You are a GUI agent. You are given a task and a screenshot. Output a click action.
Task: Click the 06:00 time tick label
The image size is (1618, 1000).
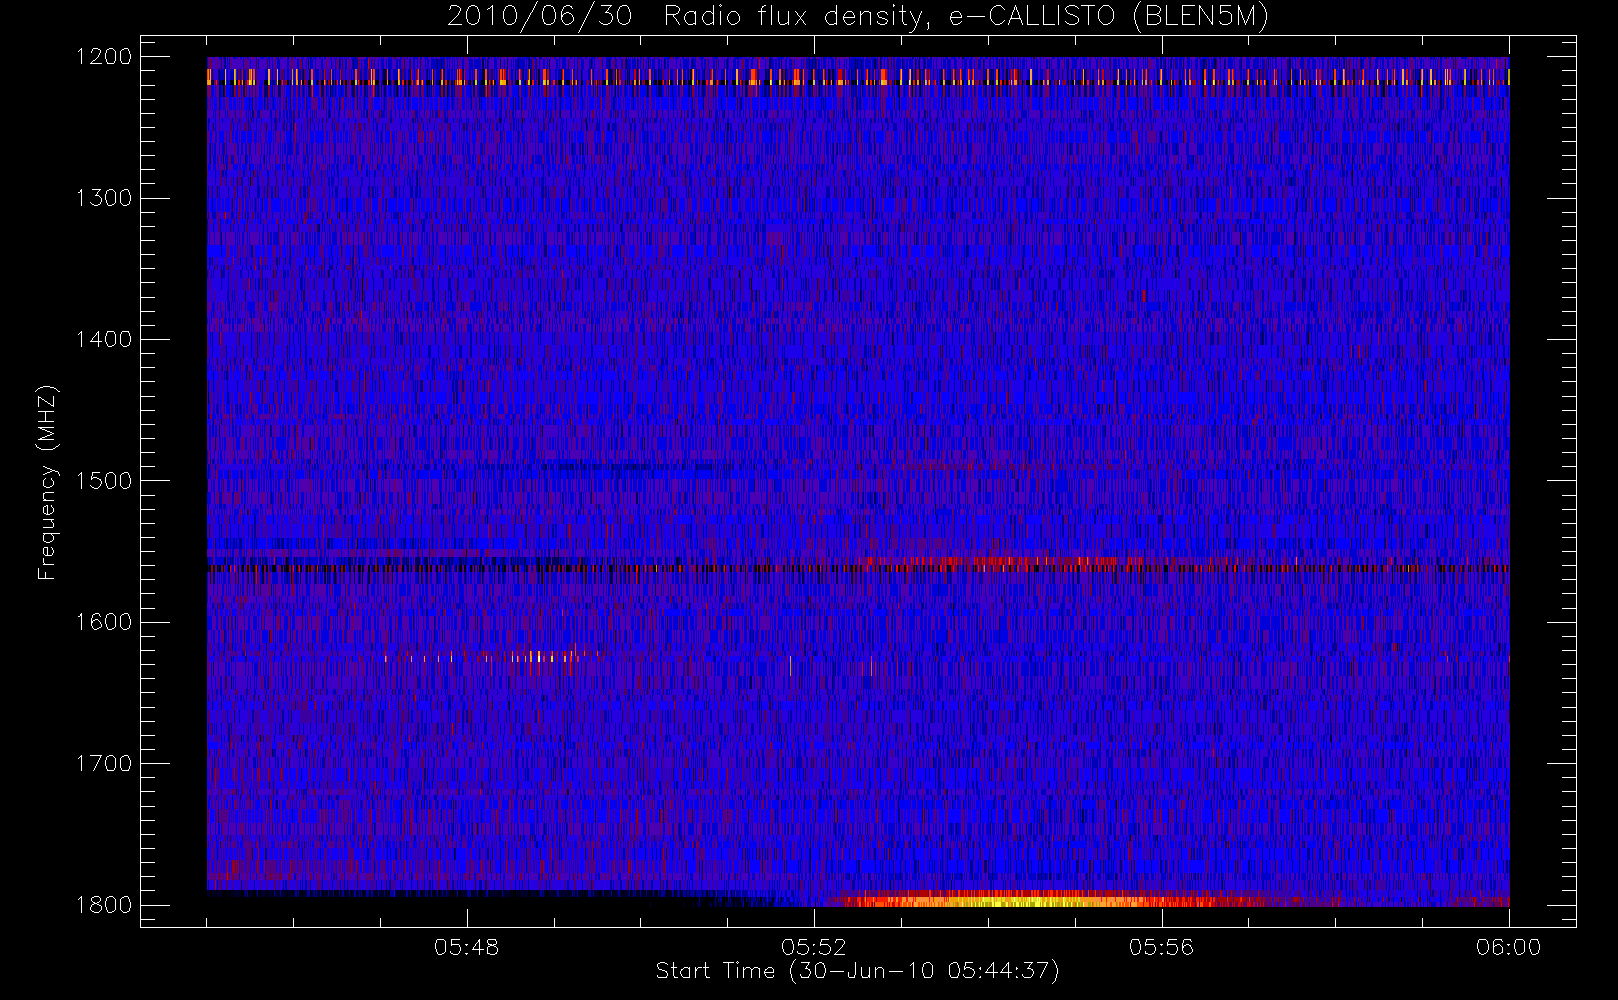tap(1508, 947)
